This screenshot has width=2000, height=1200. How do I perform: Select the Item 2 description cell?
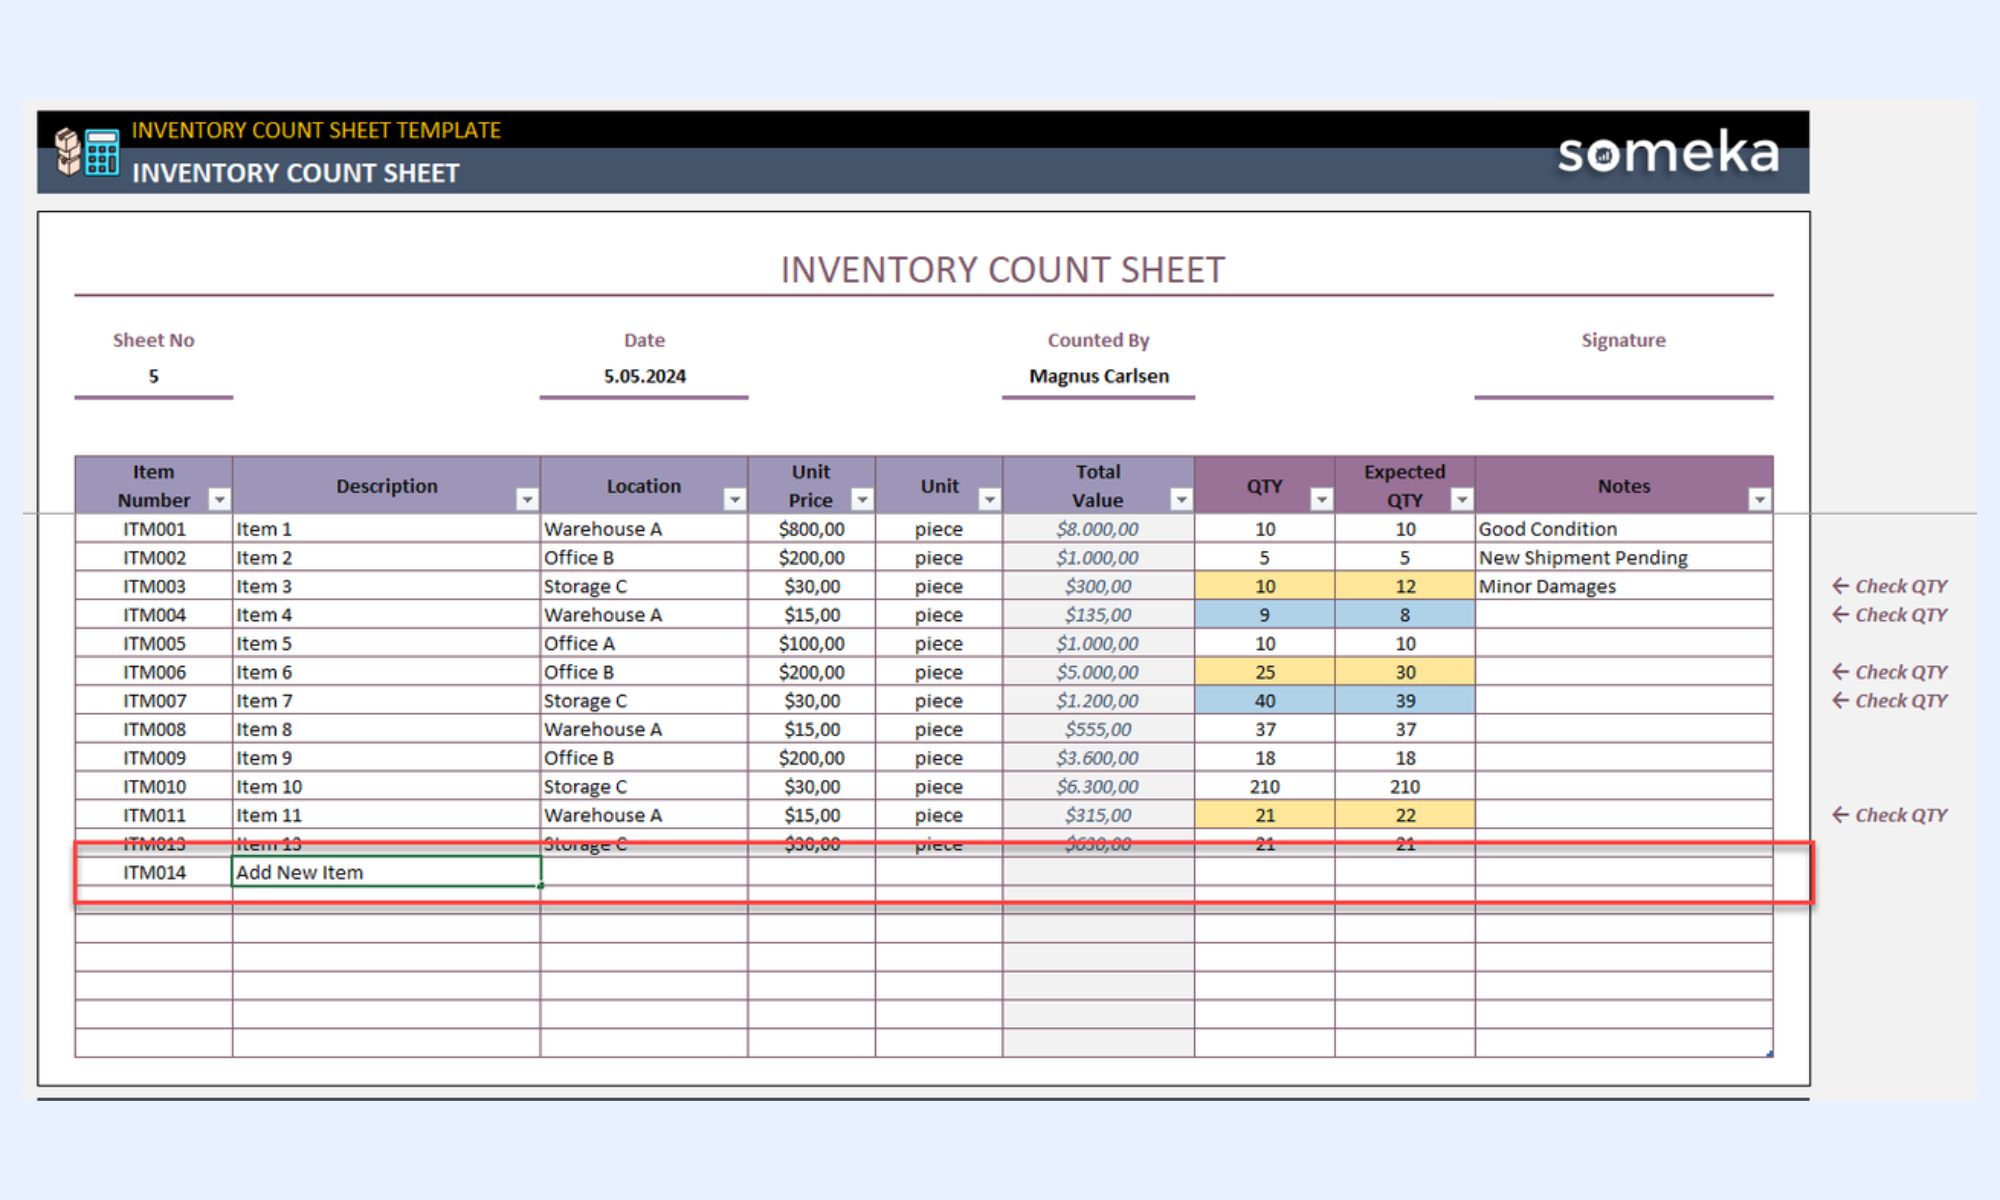coord(387,558)
